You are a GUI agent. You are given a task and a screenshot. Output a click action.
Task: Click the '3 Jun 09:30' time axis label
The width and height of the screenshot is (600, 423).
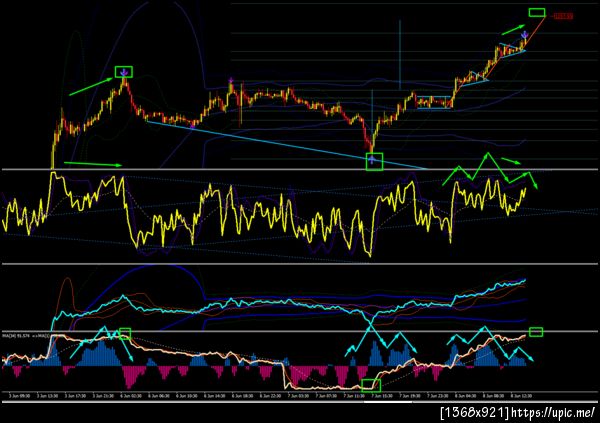coord(18,396)
